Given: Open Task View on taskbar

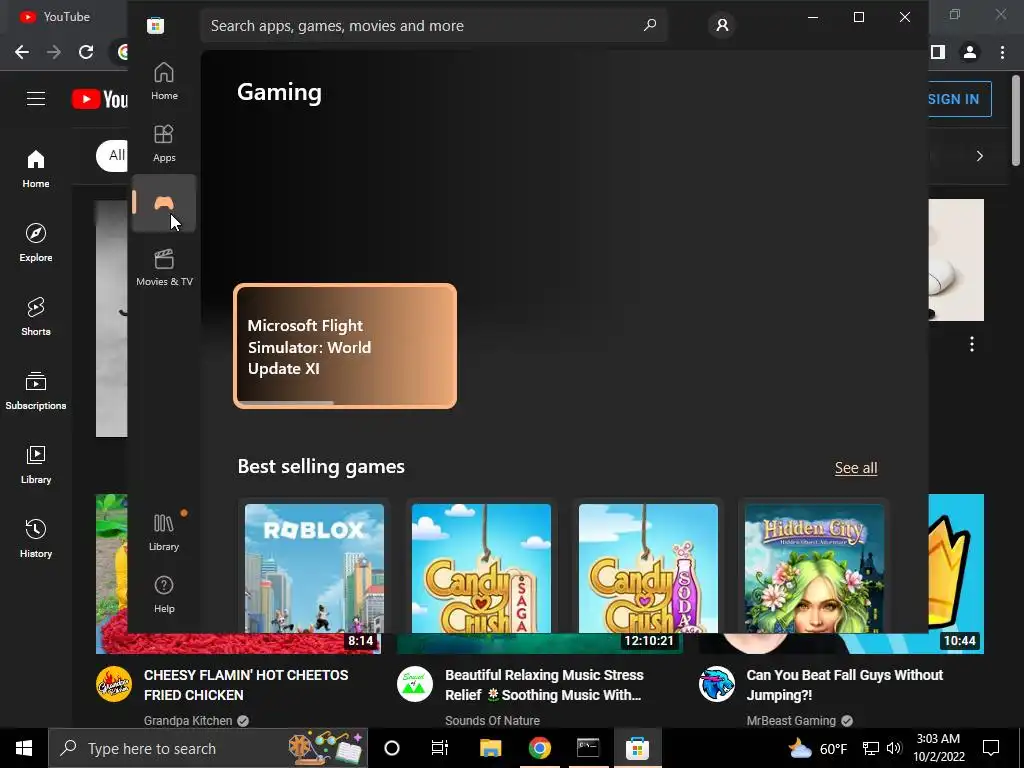Looking at the screenshot, I should coord(440,748).
